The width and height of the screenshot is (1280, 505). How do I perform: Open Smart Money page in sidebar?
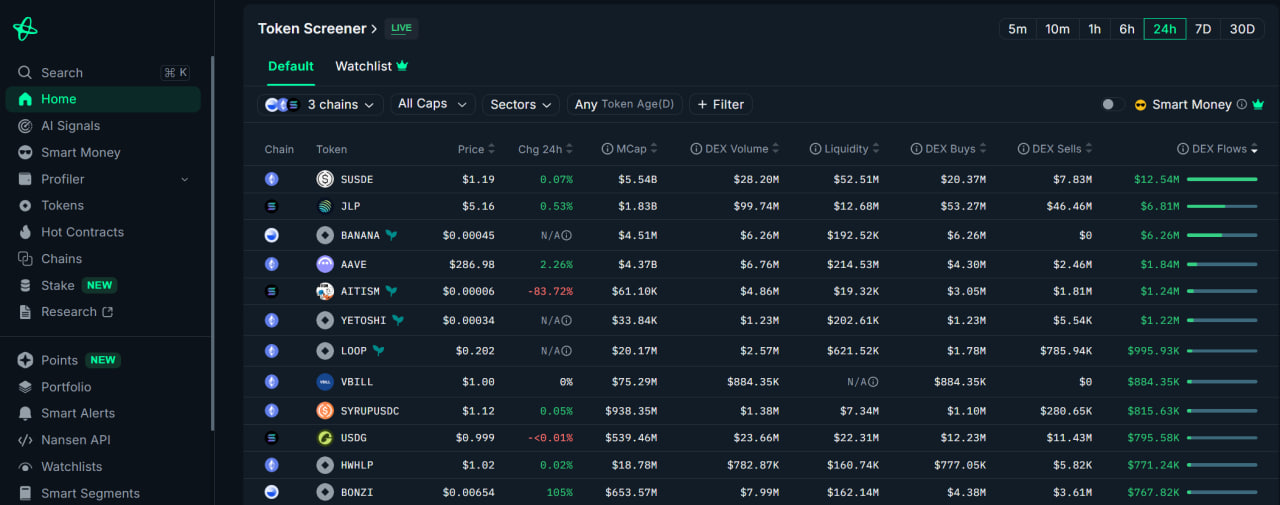[x=80, y=152]
